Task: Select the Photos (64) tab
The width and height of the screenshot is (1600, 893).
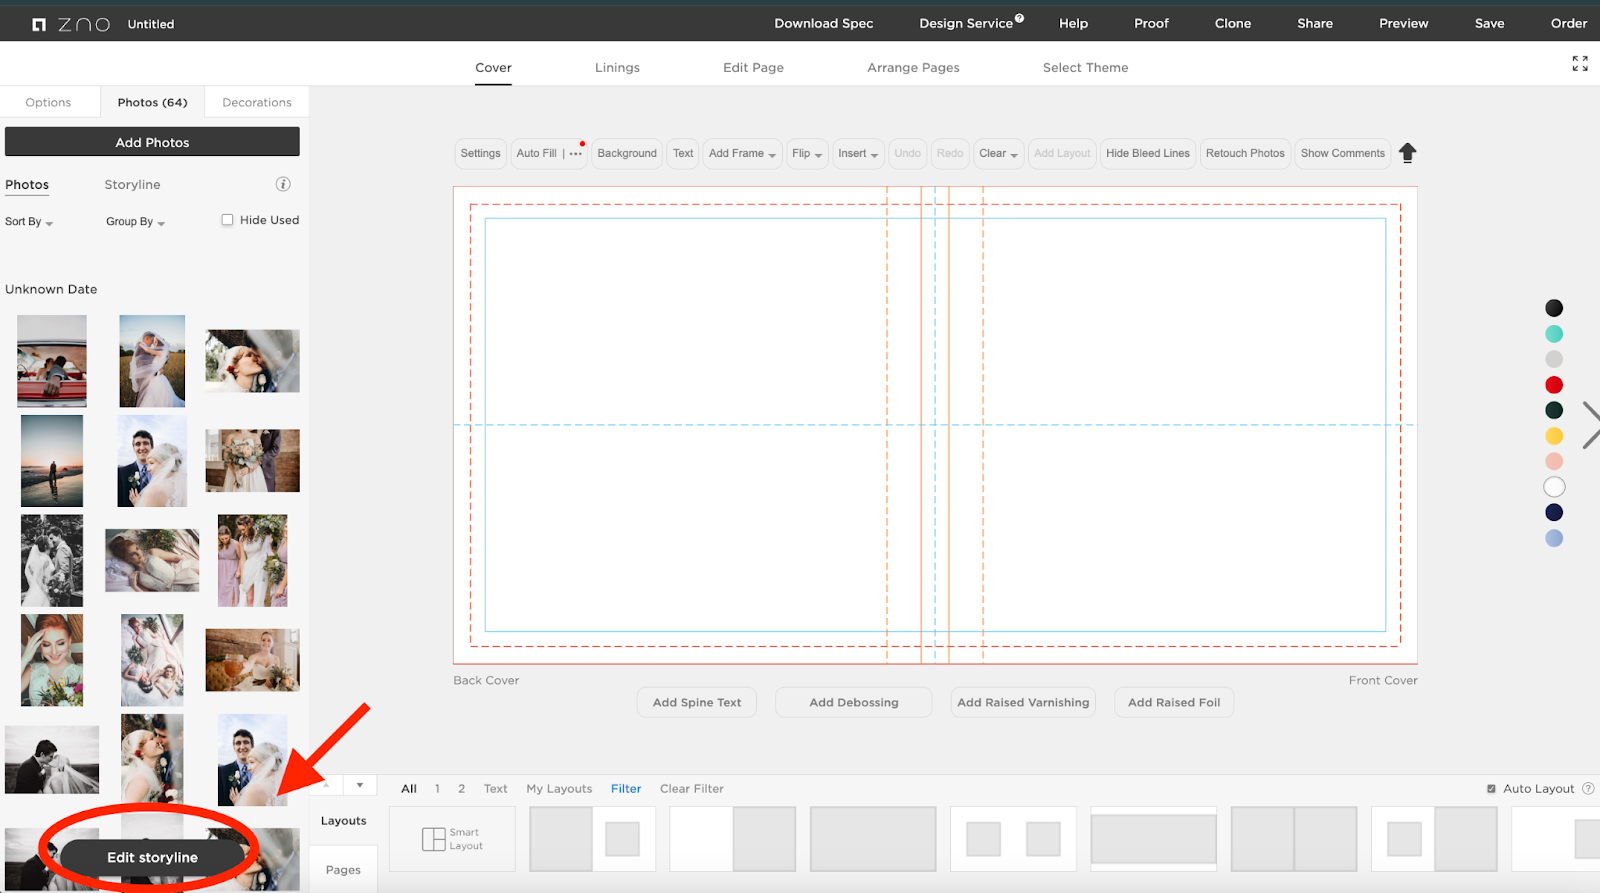Action: click(x=152, y=102)
